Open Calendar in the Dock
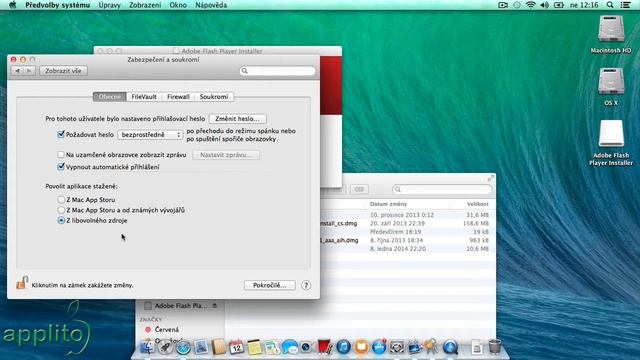640x360 pixels. click(236, 347)
